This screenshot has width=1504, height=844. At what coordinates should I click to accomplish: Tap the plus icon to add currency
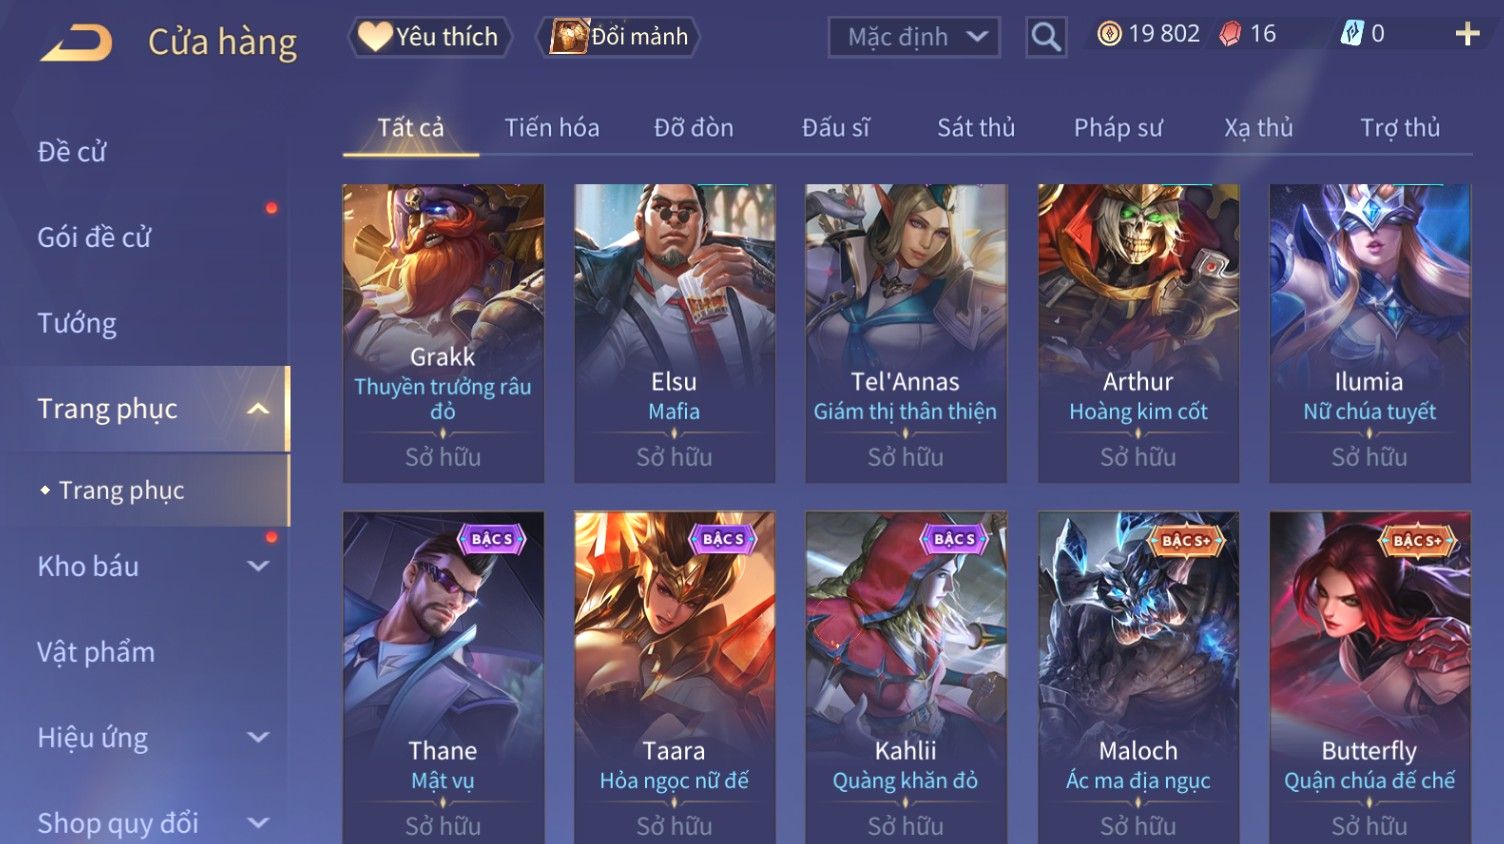(x=1467, y=35)
